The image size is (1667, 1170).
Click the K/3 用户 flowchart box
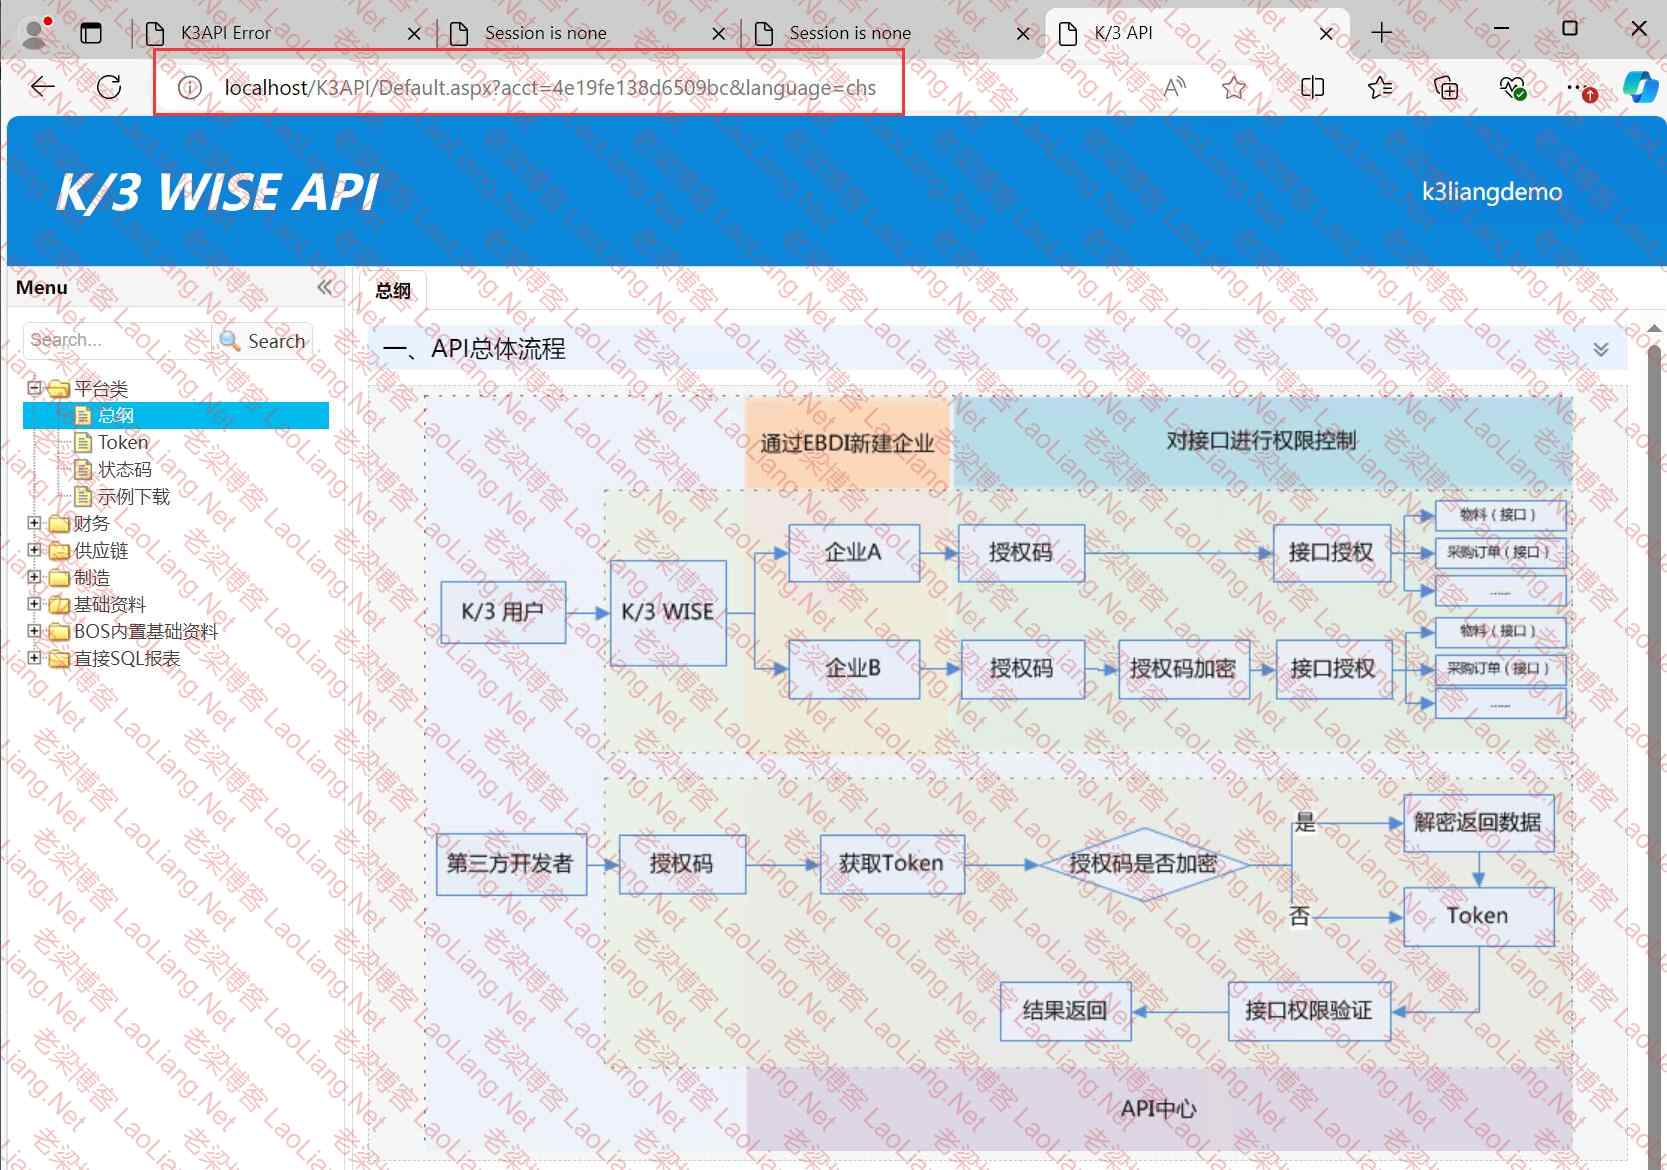[503, 612]
